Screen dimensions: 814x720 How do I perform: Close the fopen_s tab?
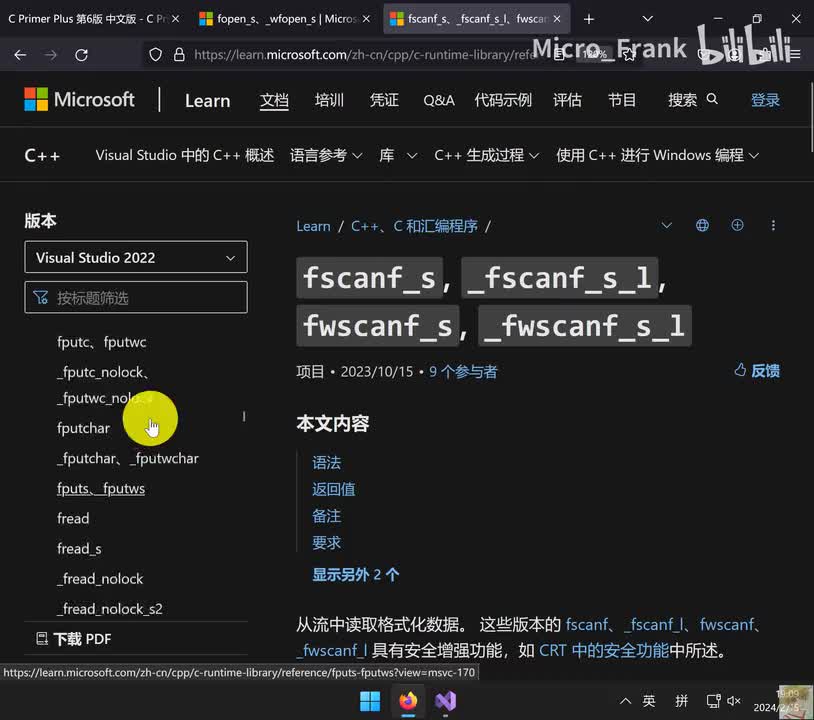pyautogui.click(x=366, y=19)
